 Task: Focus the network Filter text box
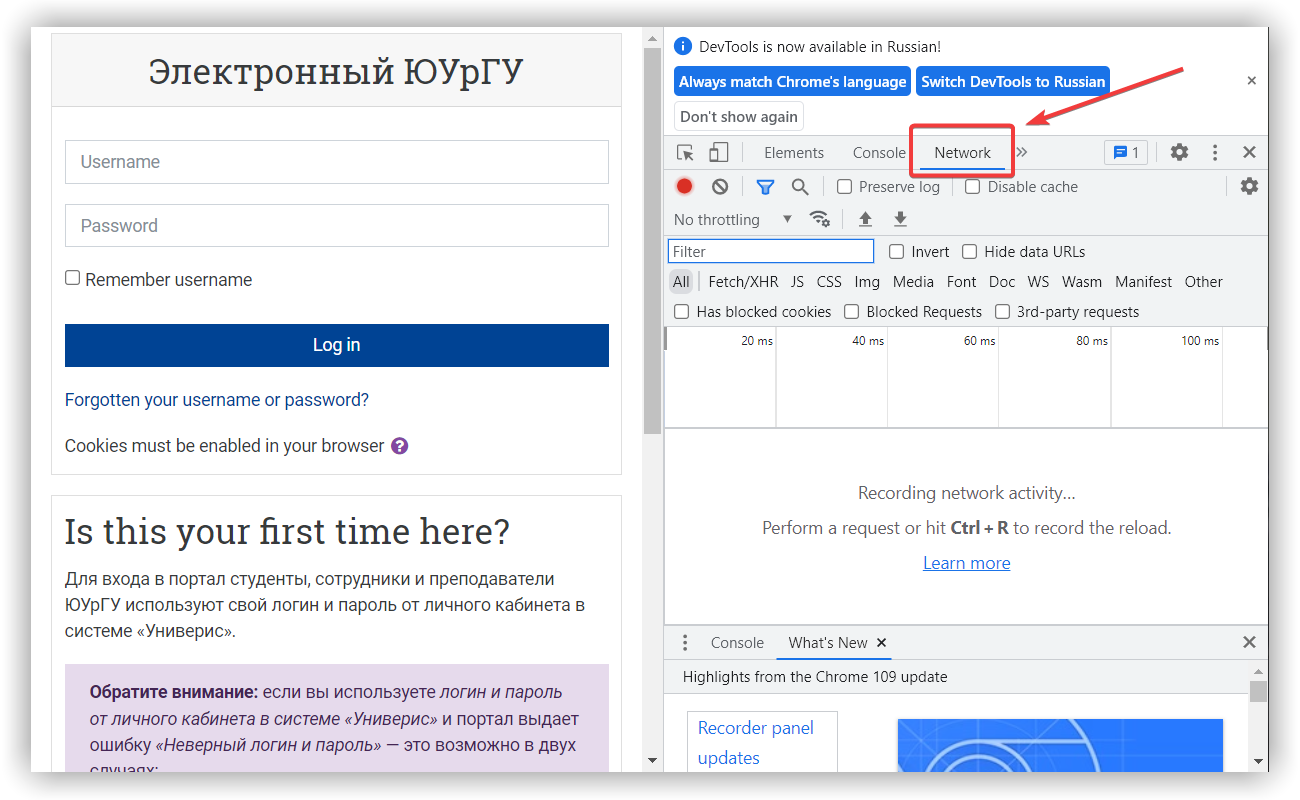(x=771, y=251)
